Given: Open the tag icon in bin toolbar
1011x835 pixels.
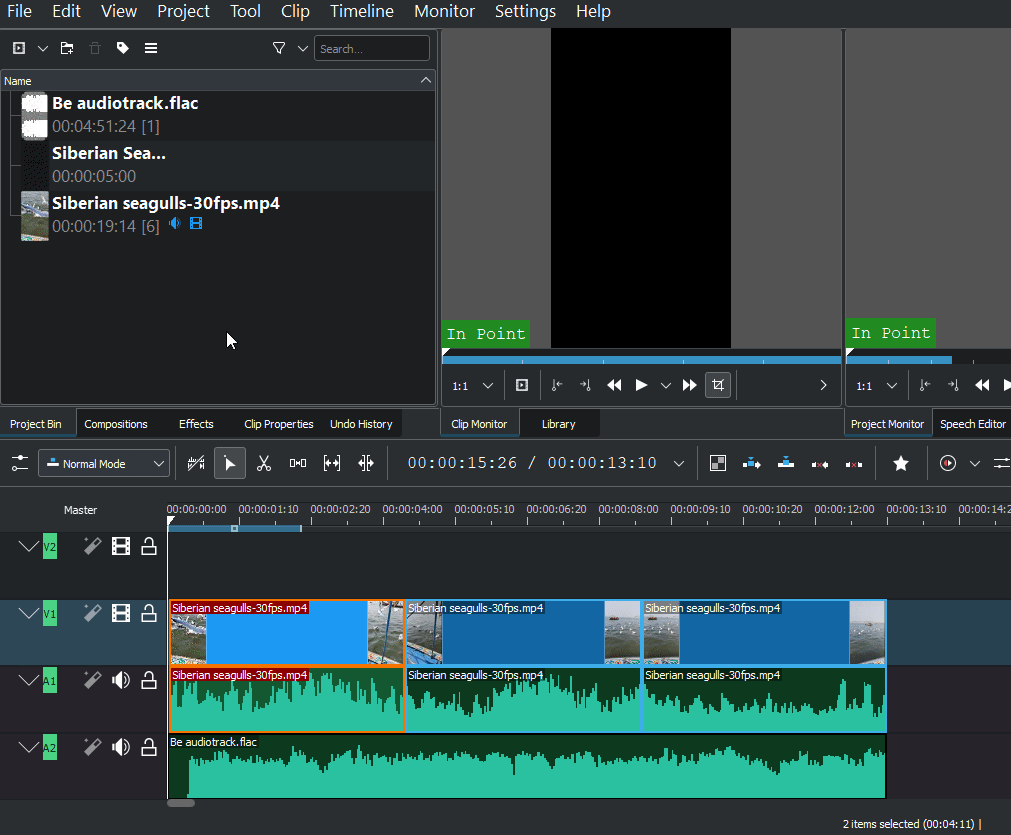Looking at the screenshot, I should click(x=122, y=48).
